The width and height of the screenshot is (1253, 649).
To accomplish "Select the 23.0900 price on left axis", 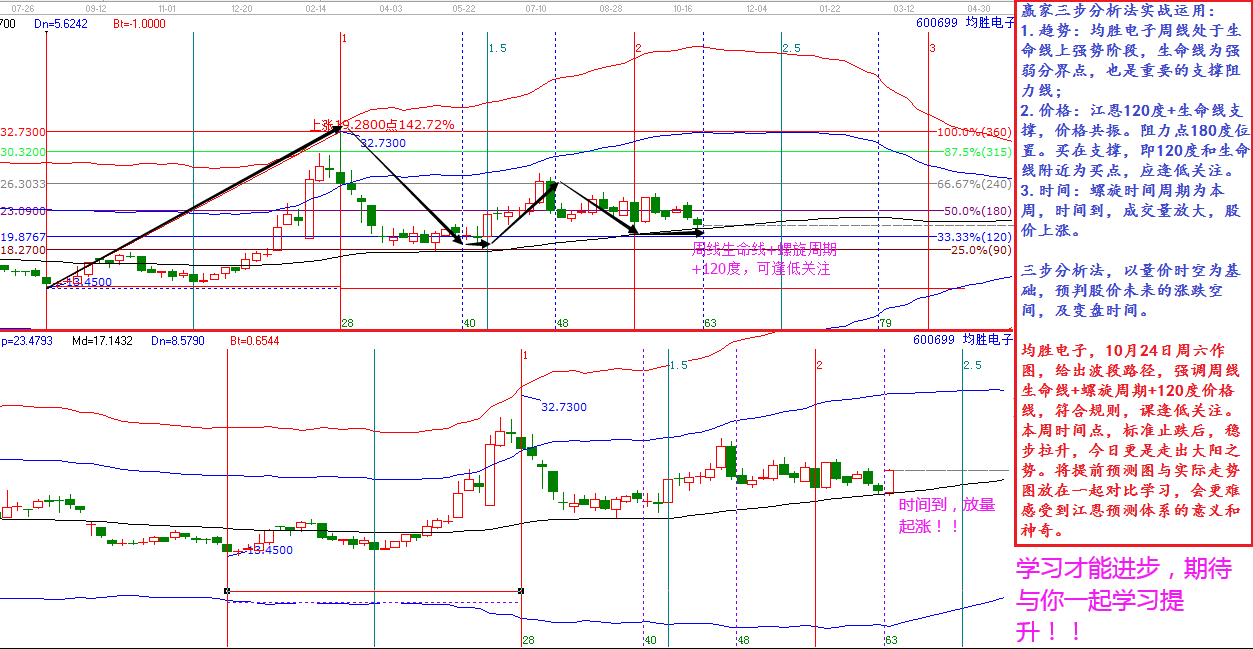I will coord(21,211).
